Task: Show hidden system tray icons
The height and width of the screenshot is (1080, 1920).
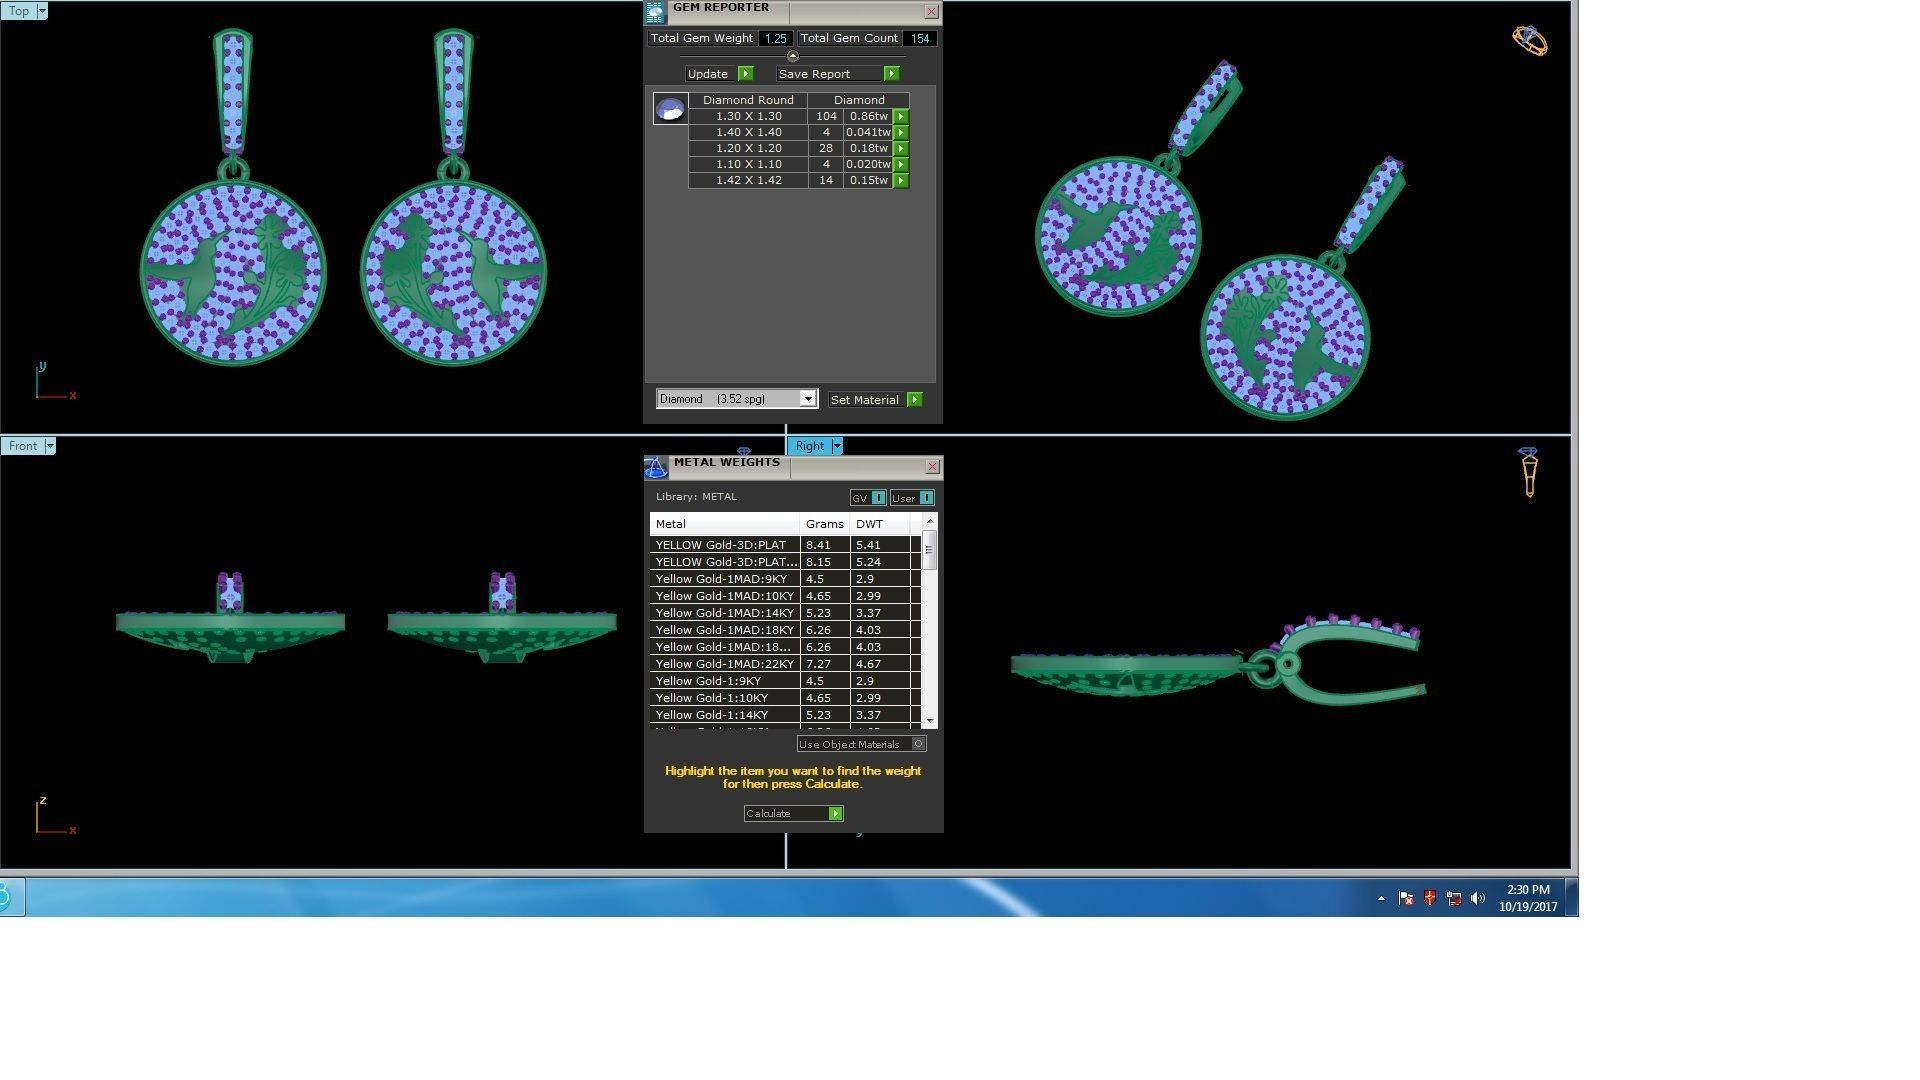Action: 1381,898
